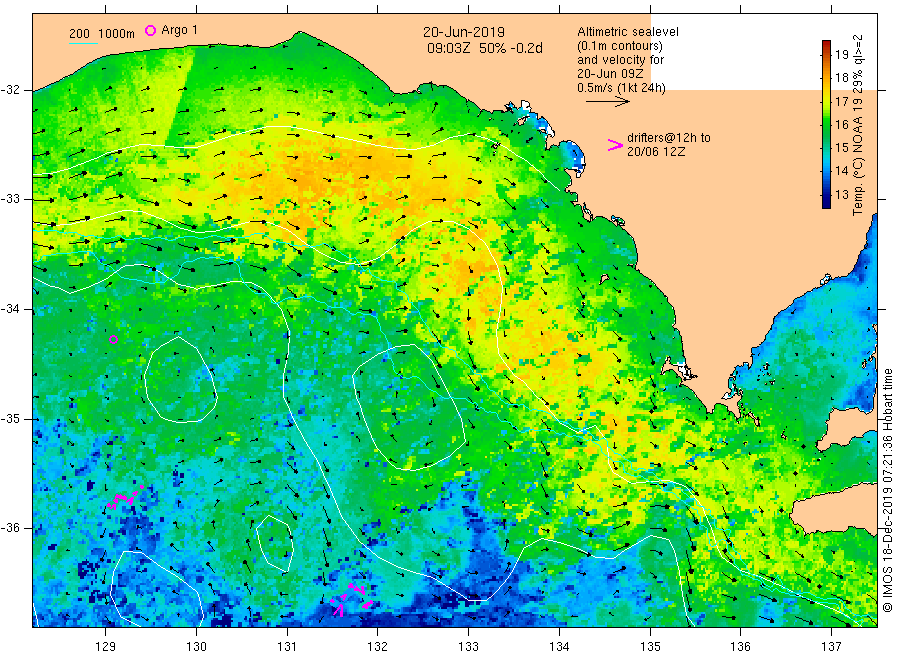
Task: Click the 200 1000m depth legend text
Action: tap(102, 34)
